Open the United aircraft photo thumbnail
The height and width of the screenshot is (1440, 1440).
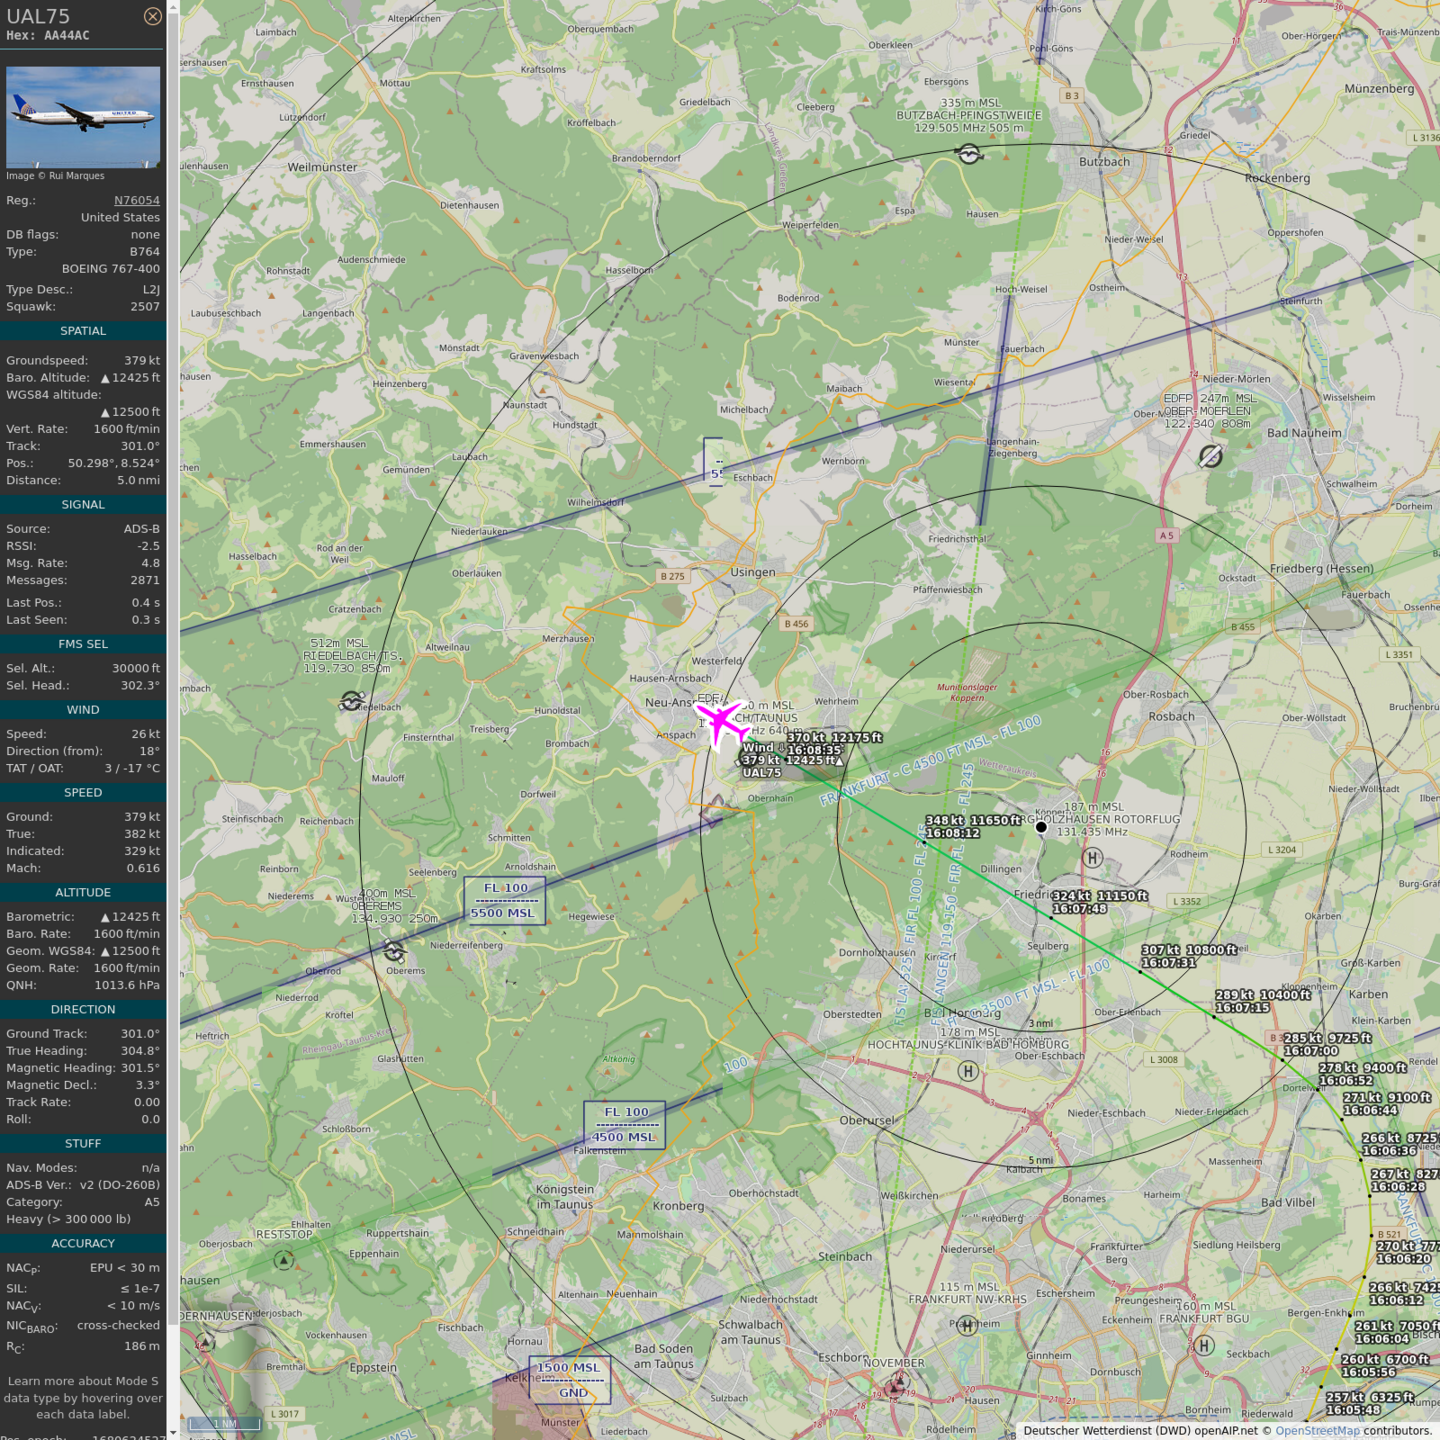[83, 116]
